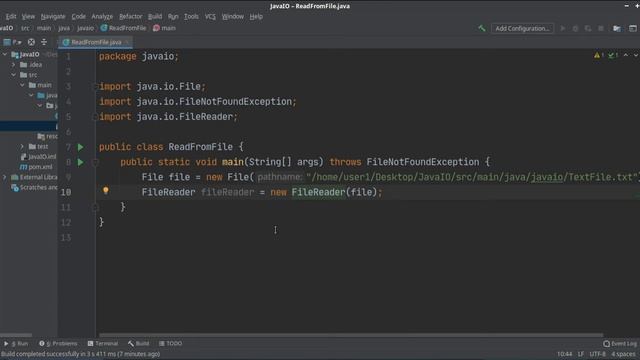Open the Build tool window button
Image resolution: width=640 pixels, height=360 pixels.
coord(138,344)
